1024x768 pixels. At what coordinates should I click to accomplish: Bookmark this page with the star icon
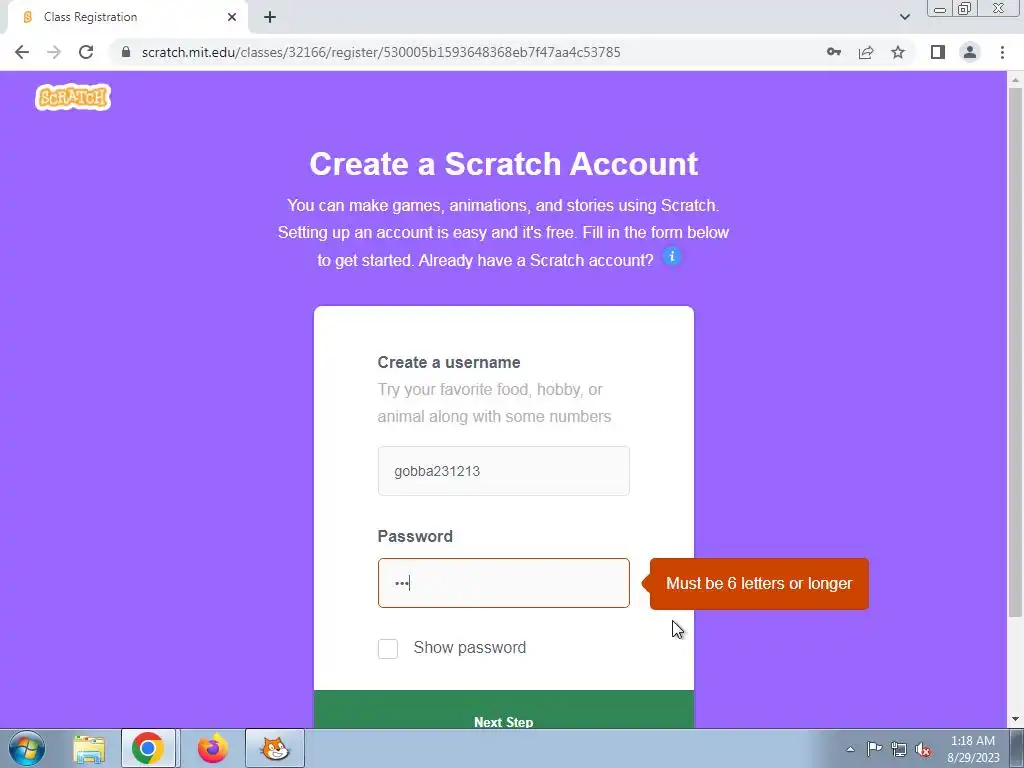tap(898, 52)
